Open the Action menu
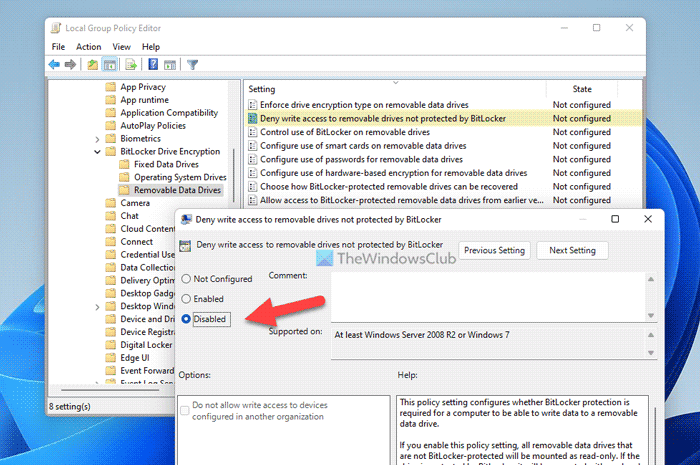Viewport: 700px width, 465px height. pyautogui.click(x=88, y=47)
